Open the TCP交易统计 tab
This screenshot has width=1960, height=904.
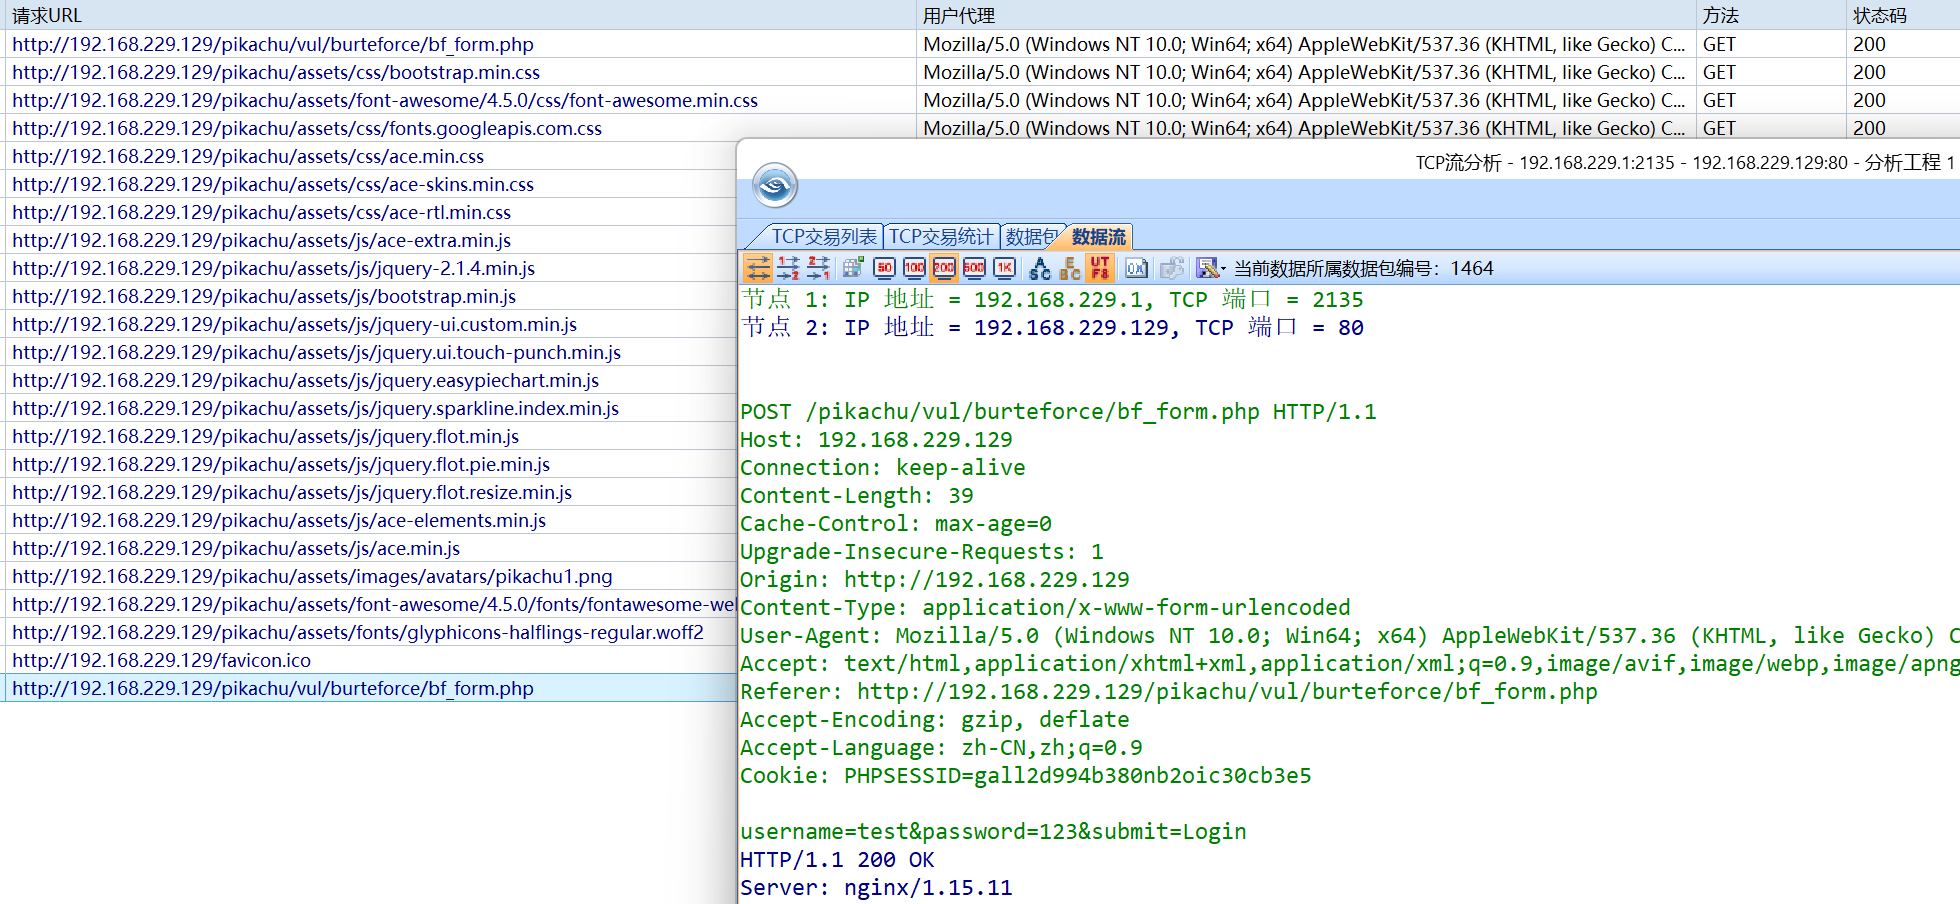(941, 236)
